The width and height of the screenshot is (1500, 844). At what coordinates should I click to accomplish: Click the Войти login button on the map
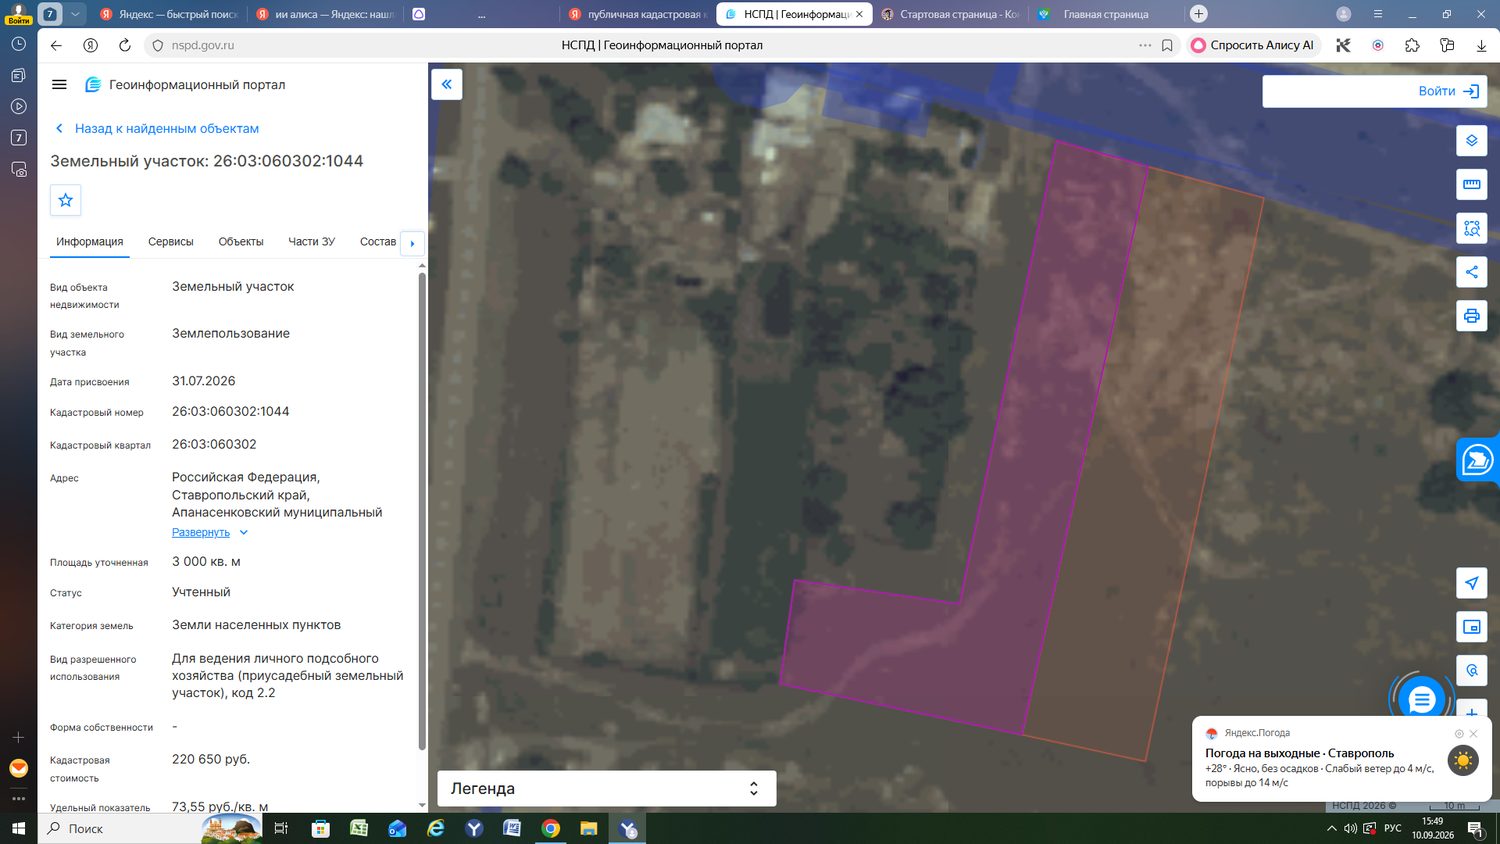(x=1448, y=91)
